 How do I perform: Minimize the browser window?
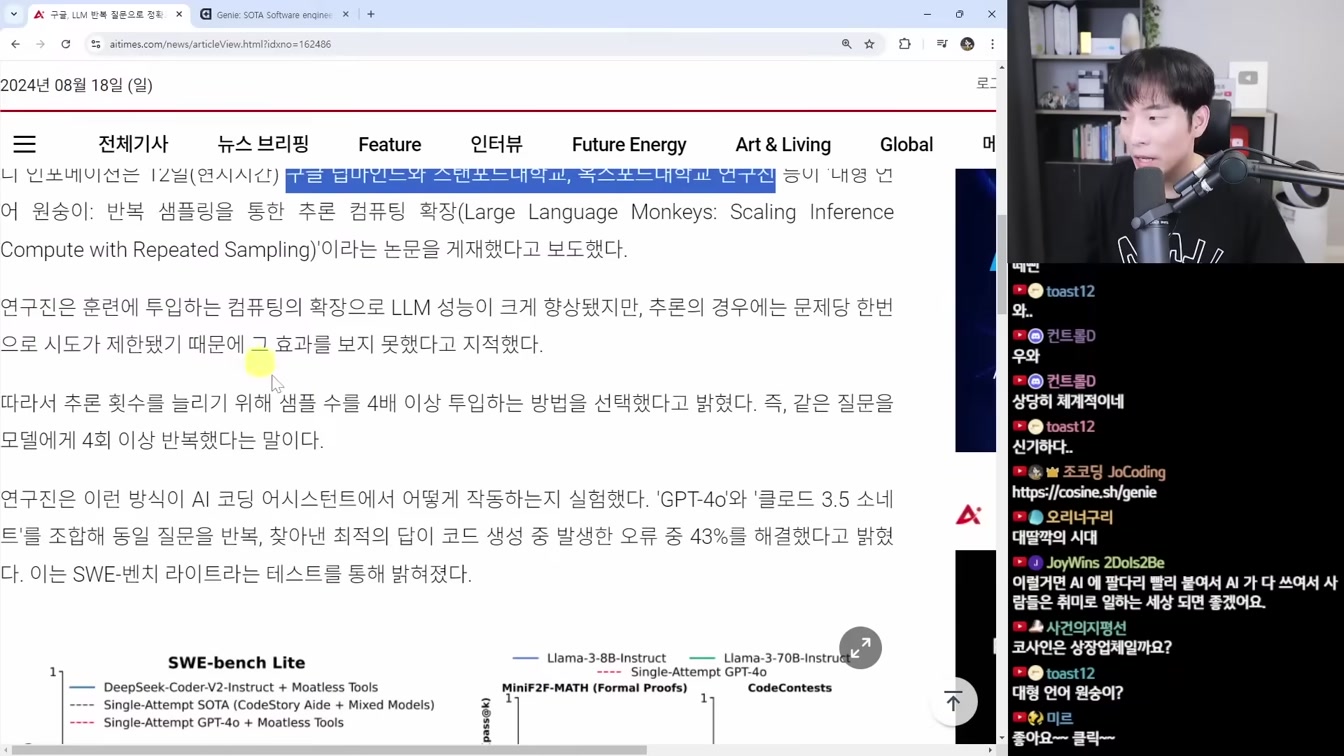point(927,15)
